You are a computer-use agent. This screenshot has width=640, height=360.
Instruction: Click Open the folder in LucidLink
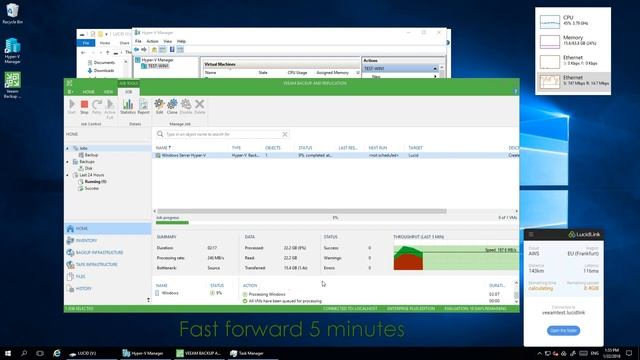(563, 330)
